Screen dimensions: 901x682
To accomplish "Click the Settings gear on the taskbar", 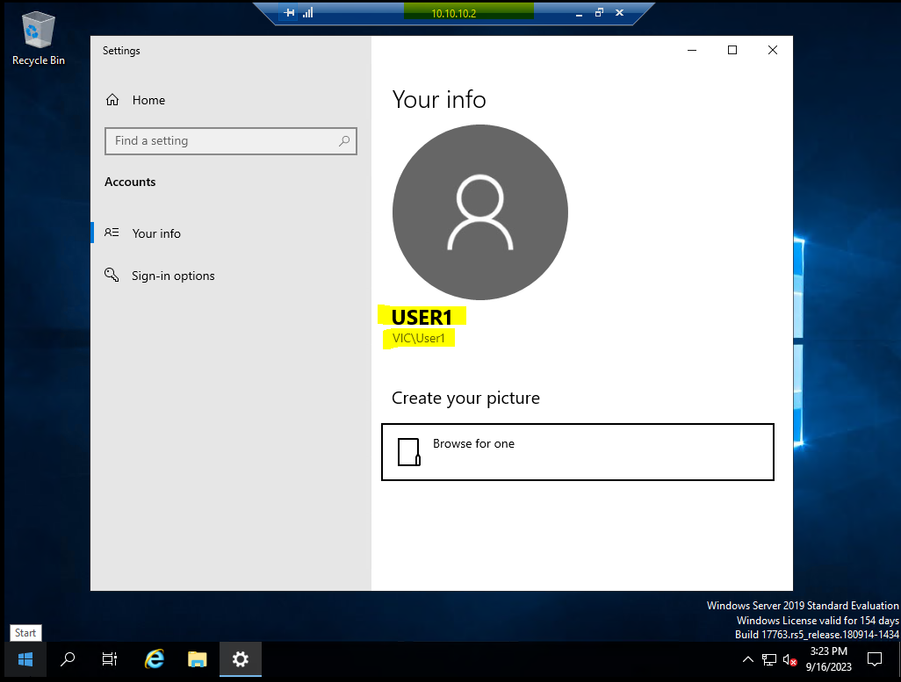I will click(x=240, y=659).
